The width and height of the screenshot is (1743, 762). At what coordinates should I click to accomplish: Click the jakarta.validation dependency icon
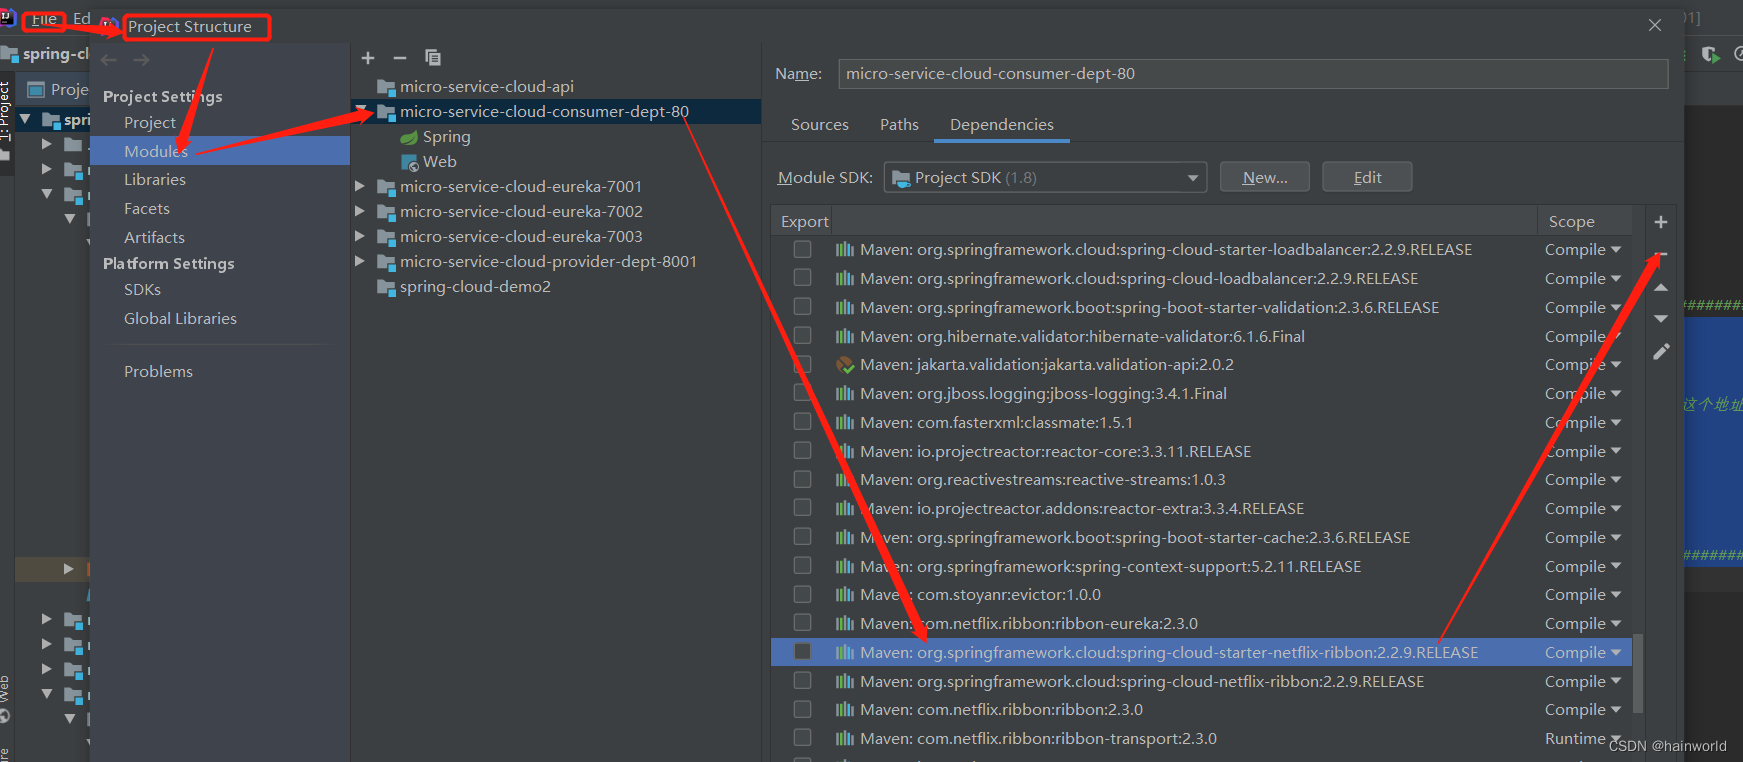click(845, 365)
